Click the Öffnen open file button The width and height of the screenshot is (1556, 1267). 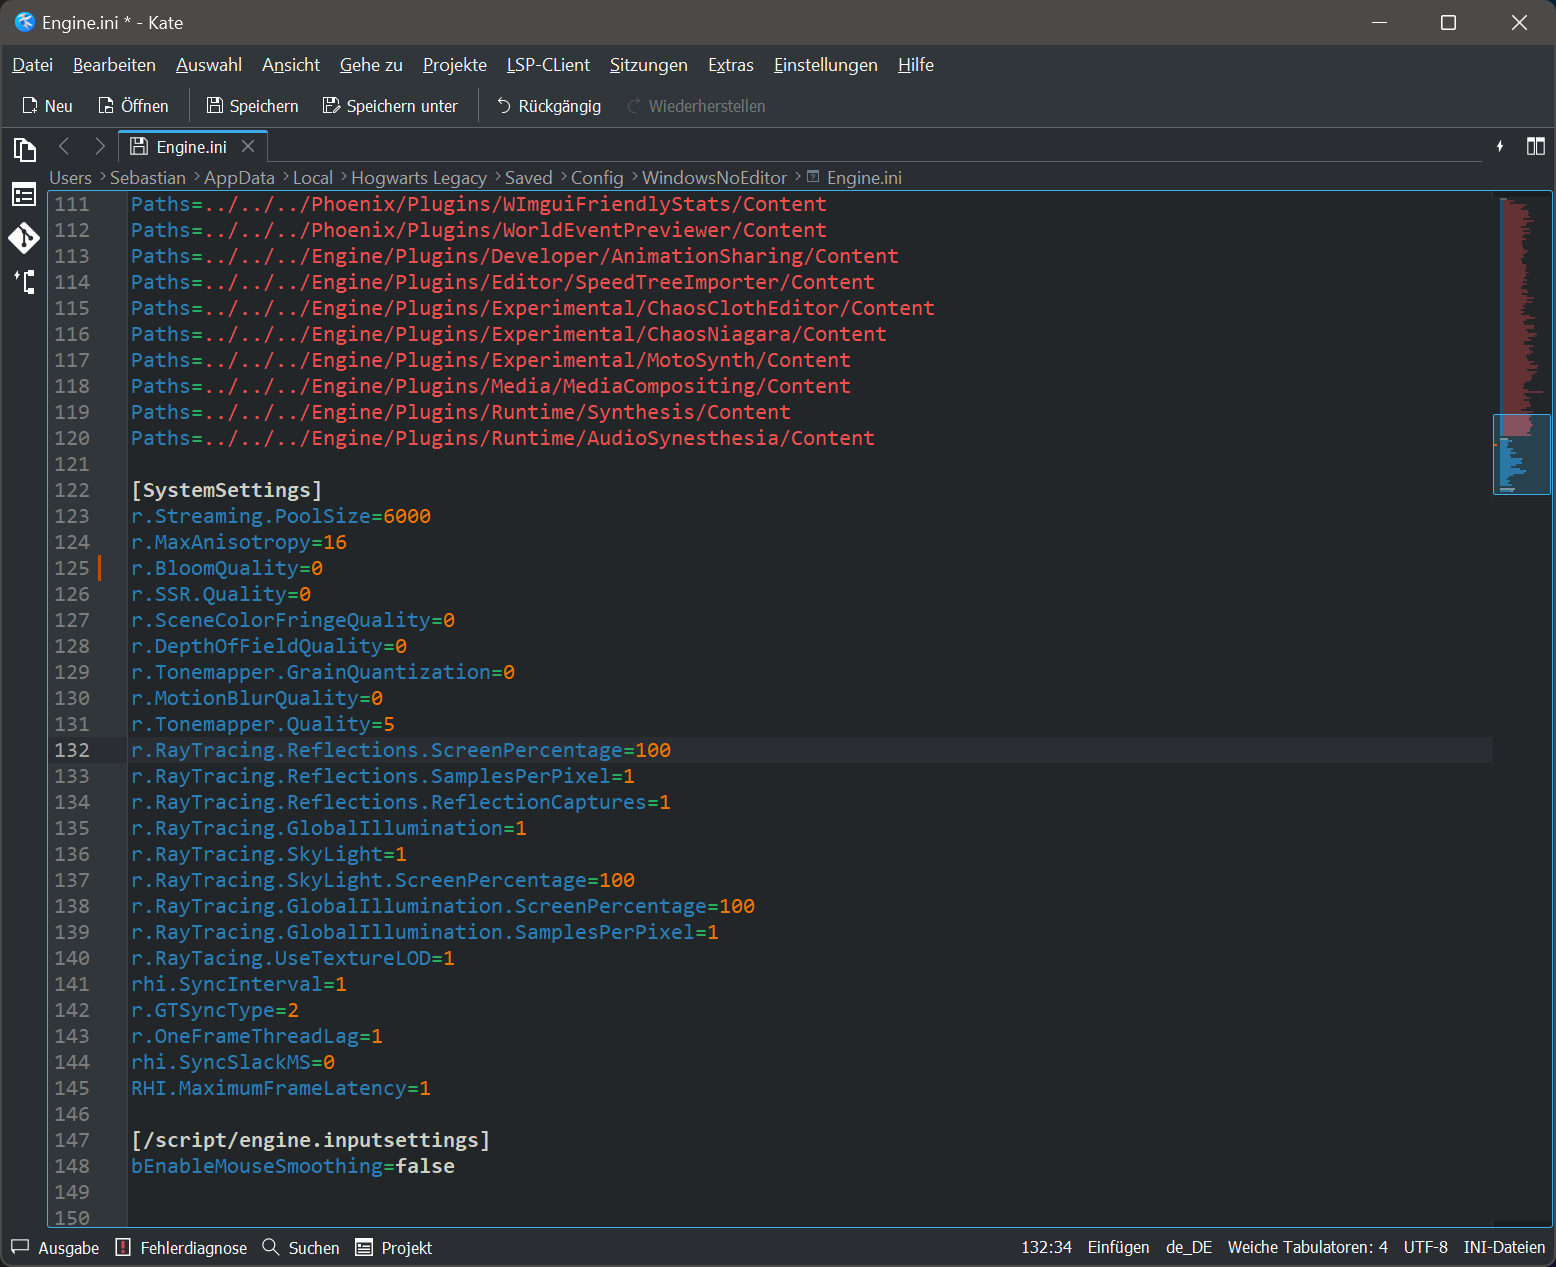pyautogui.click(x=133, y=106)
